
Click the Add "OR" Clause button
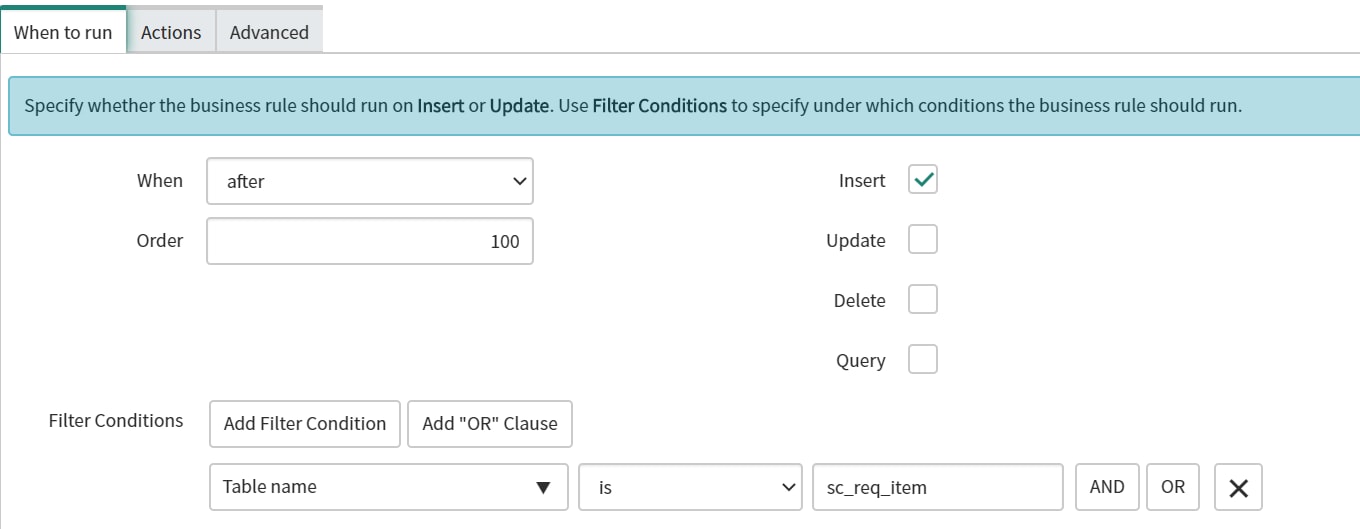coord(490,423)
